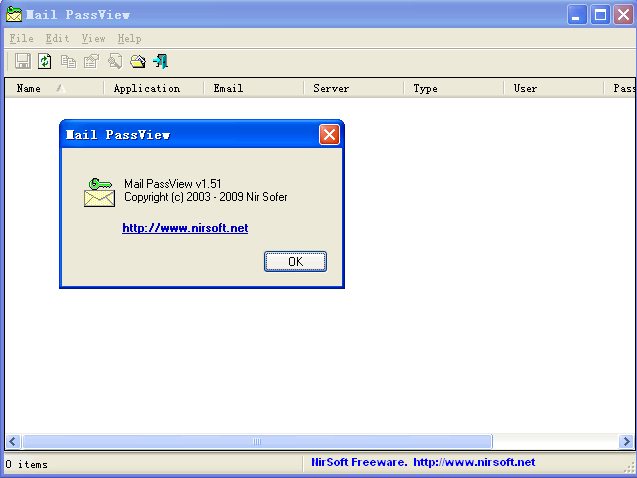637x478 pixels.
Task: Click the open folder toolbar icon
Action: click(x=138, y=62)
